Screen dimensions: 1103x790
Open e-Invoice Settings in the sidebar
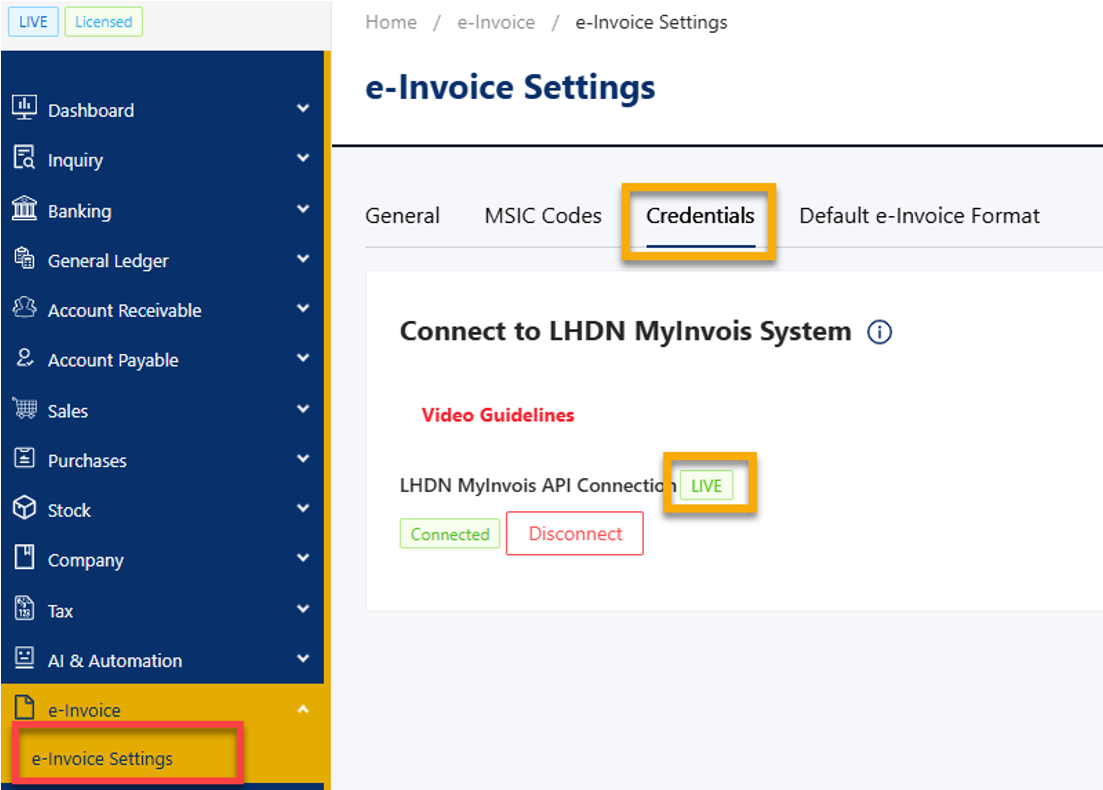(x=103, y=758)
